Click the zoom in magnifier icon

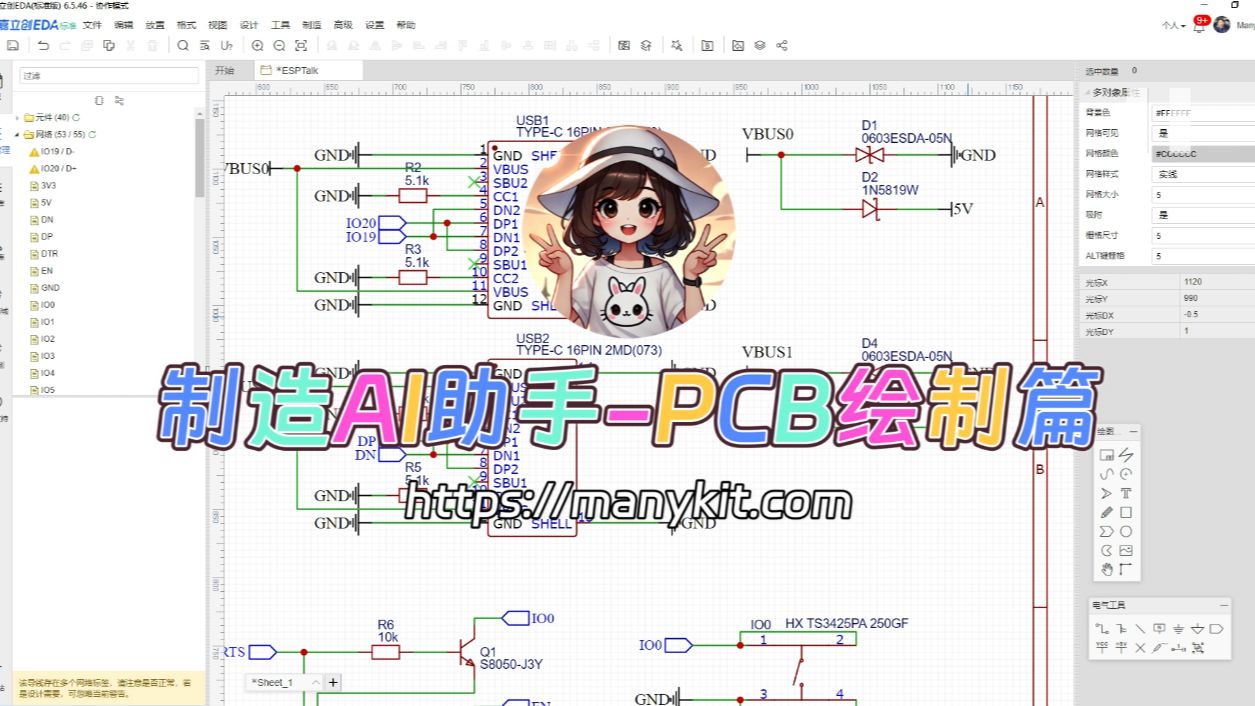[x=257, y=45]
